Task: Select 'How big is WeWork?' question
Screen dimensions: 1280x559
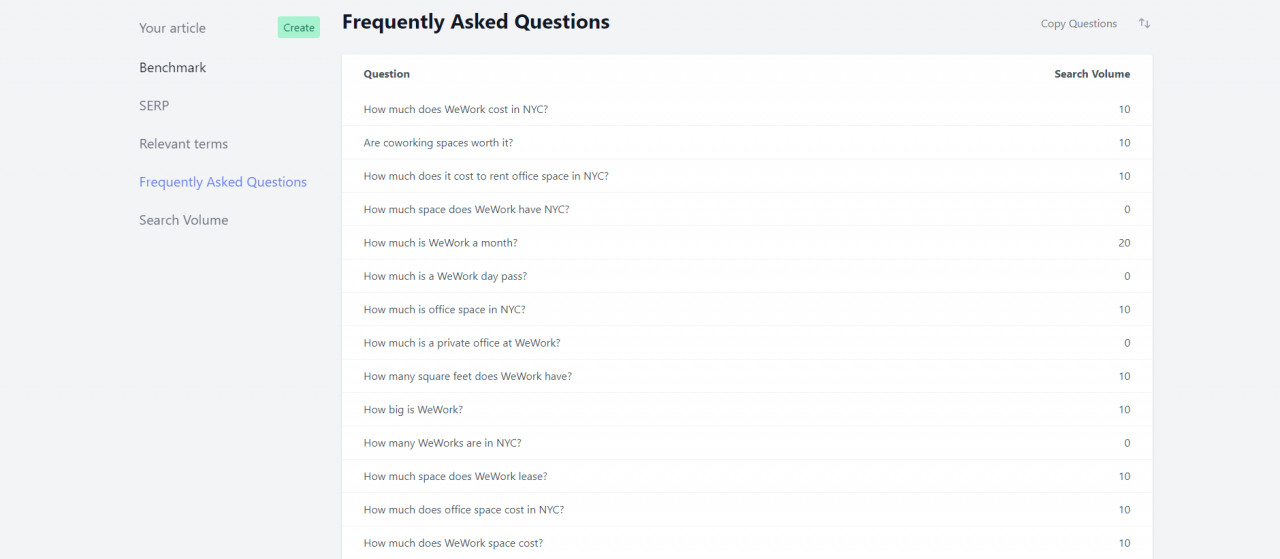Action: pyautogui.click(x=413, y=410)
